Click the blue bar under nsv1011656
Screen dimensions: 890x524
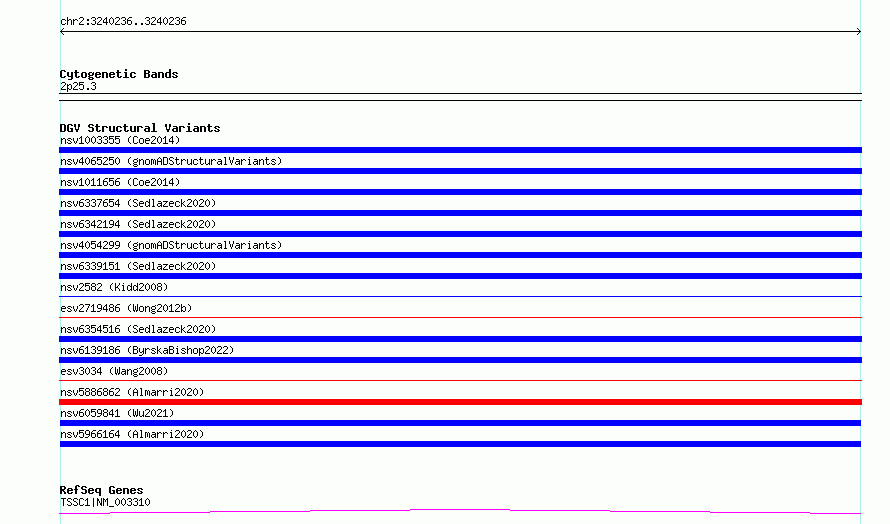pyautogui.click(x=460, y=192)
